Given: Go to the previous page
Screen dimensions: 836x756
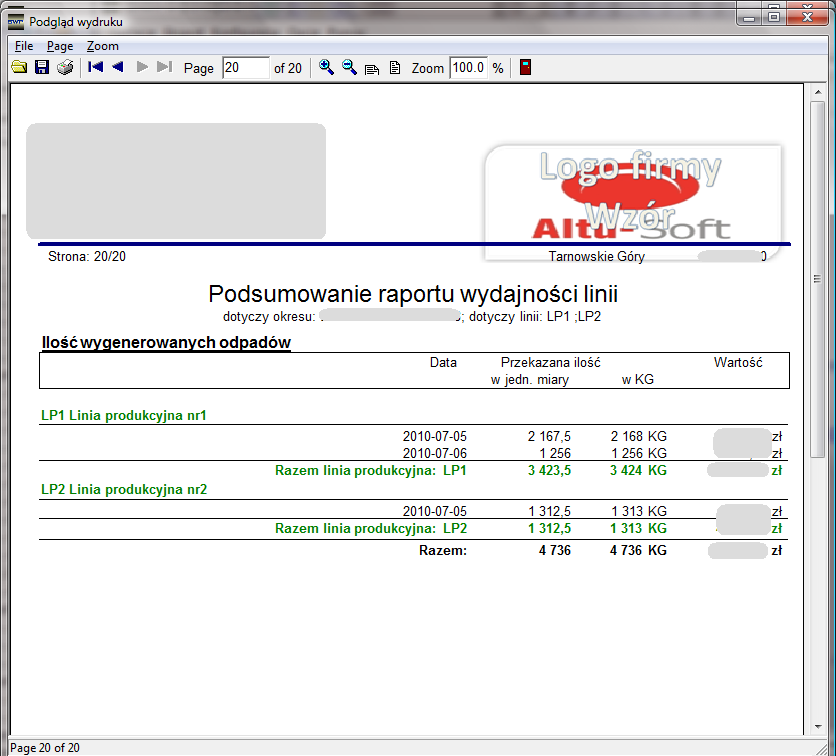Looking at the screenshot, I should pyautogui.click(x=118, y=67).
